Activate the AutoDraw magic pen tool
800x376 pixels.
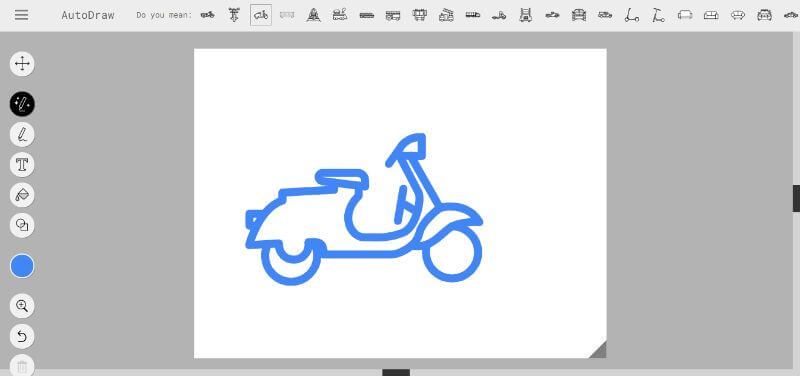(x=22, y=104)
